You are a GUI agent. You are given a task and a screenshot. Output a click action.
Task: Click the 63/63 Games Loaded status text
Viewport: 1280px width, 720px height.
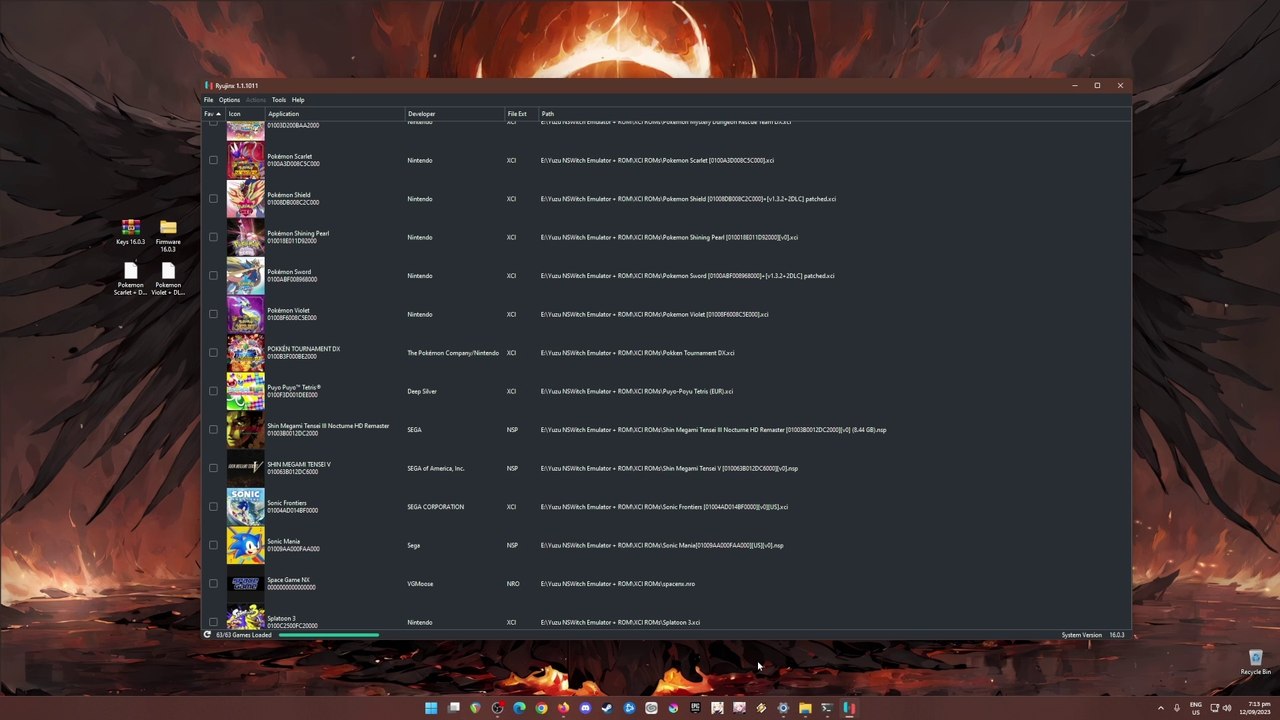click(244, 635)
